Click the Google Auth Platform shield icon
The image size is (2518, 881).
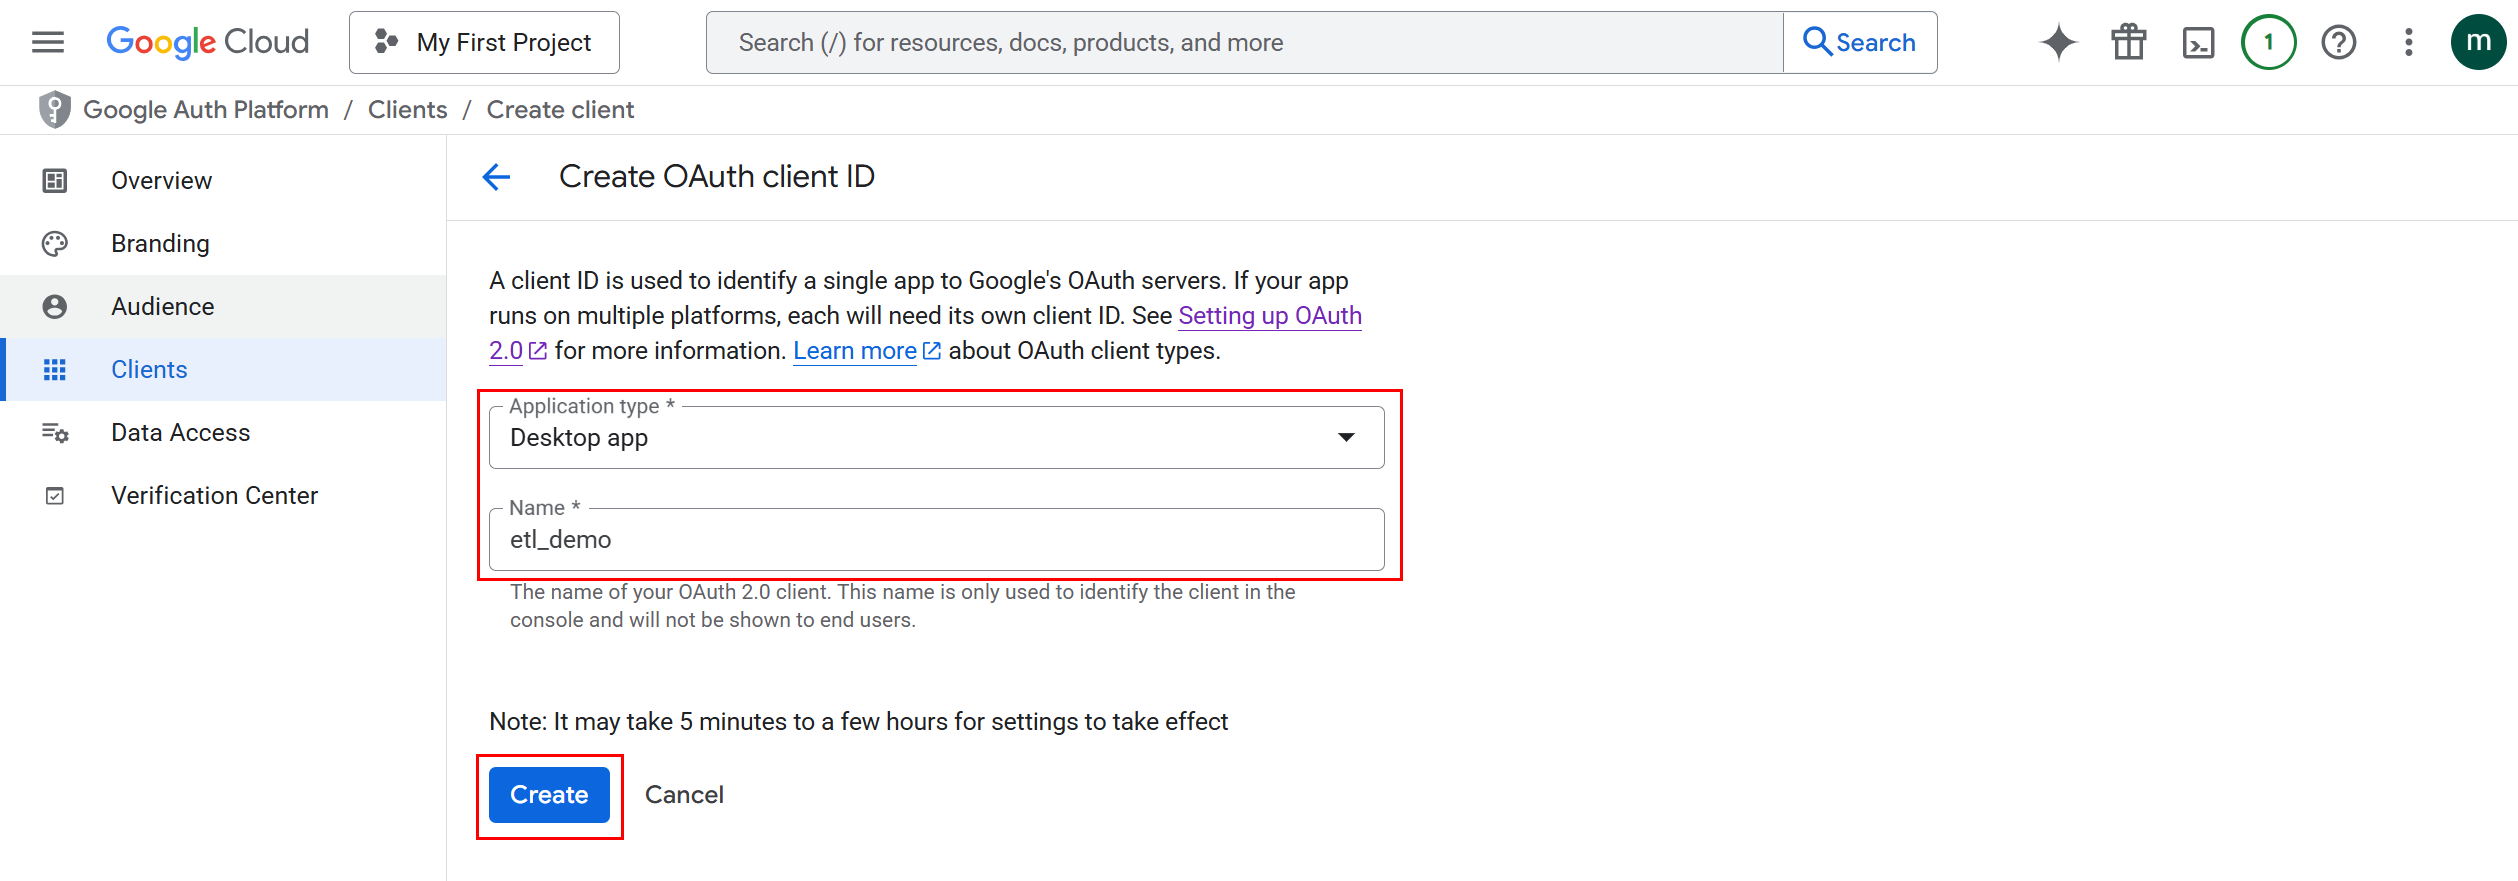(x=55, y=109)
